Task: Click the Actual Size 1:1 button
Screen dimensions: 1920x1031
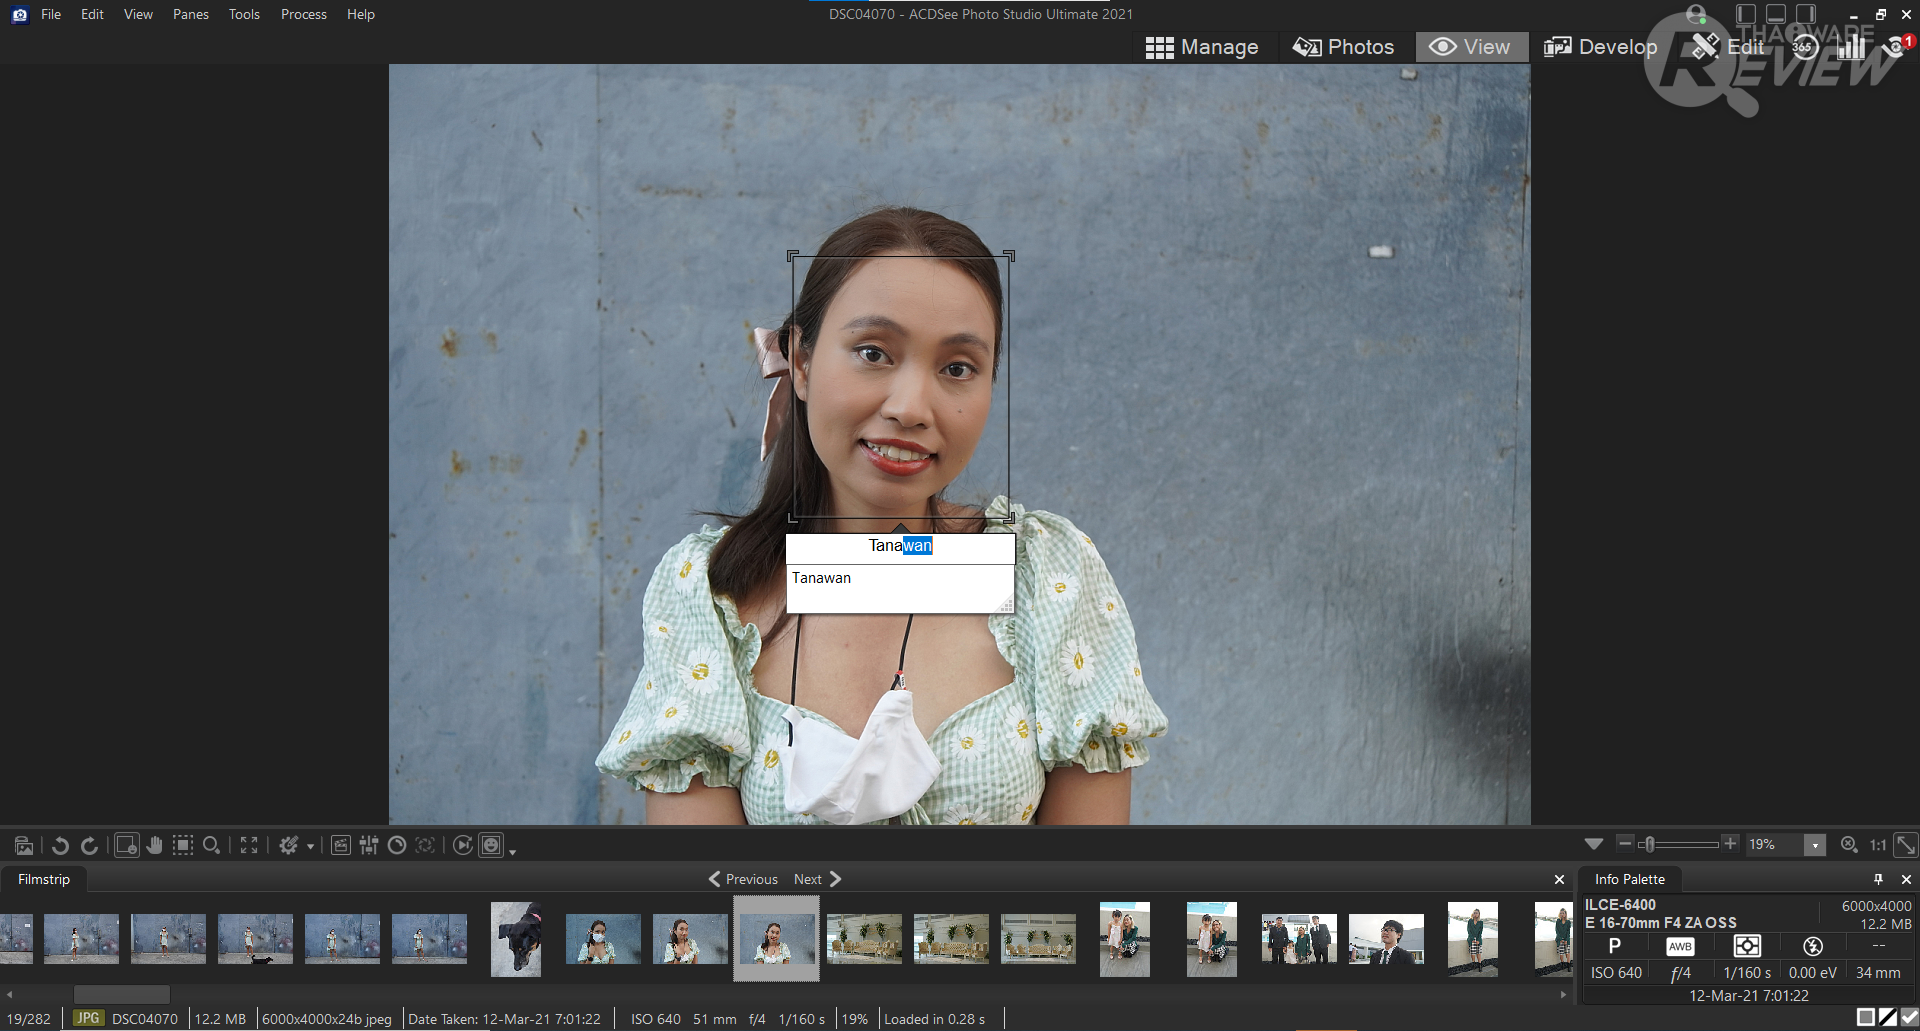Action: [x=1878, y=845]
